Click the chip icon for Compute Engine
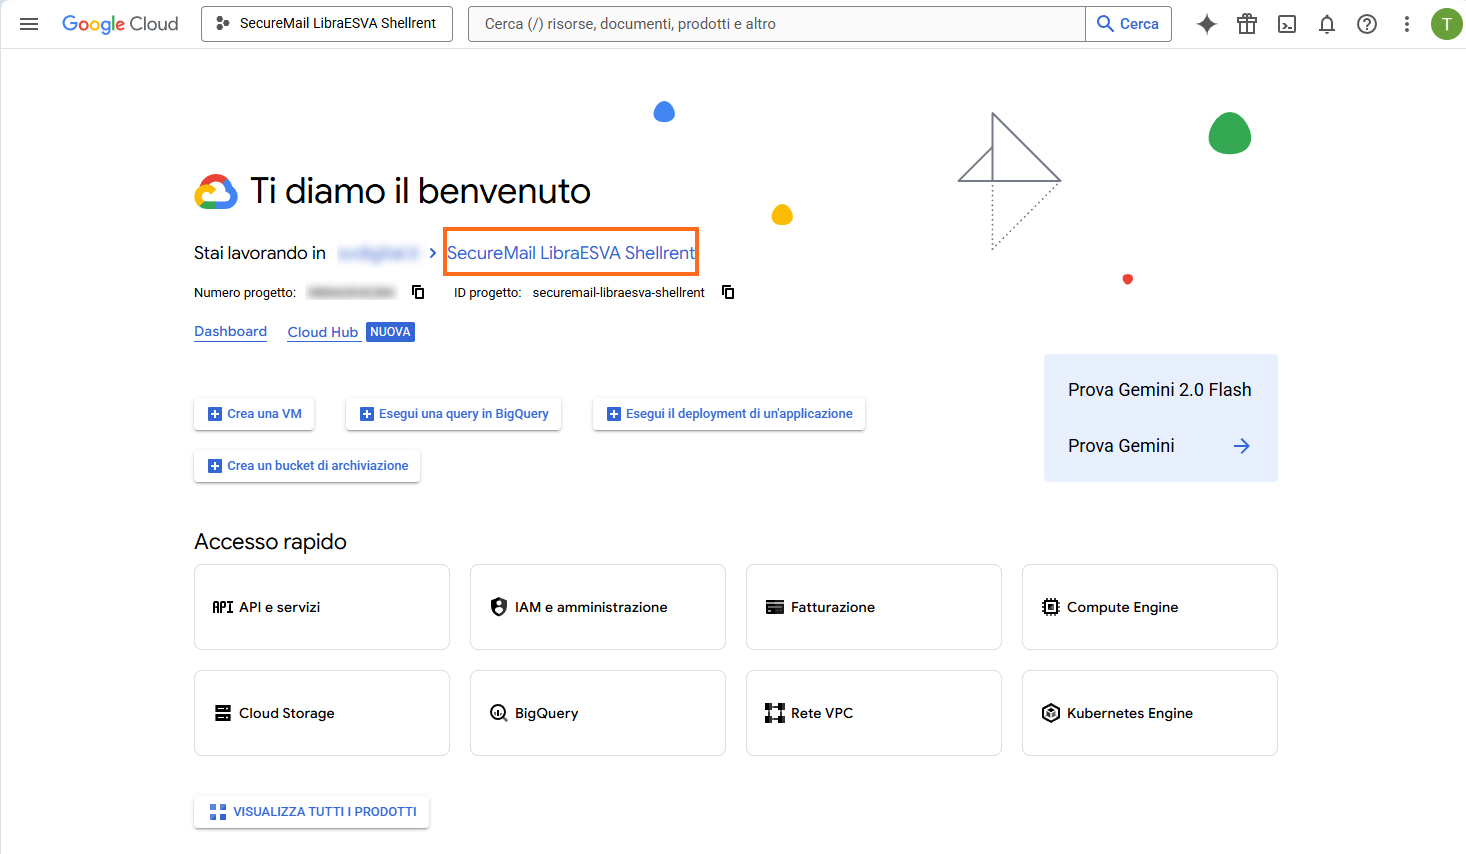The width and height of the screenshot is (1466, 854). click(1051, 607)
